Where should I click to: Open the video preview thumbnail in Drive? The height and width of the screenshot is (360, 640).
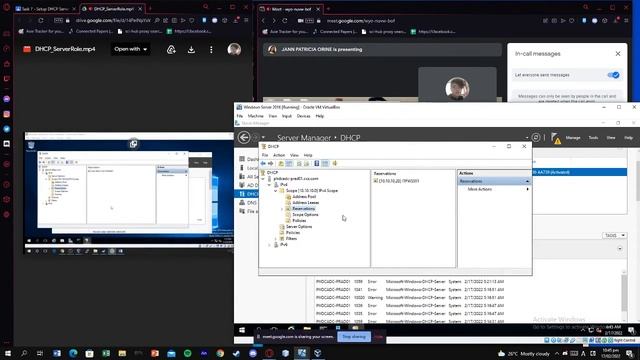(x=129, y=194)
